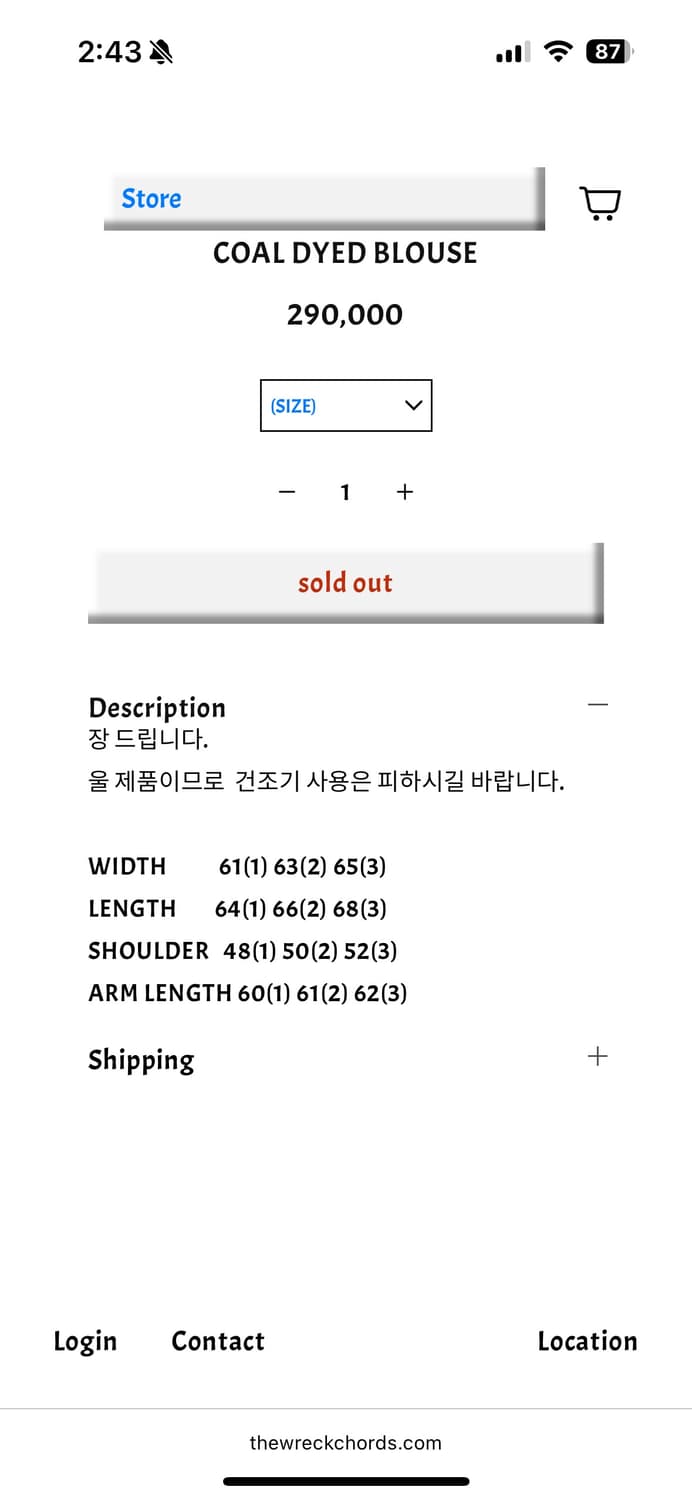Increase quantity with the plus button
The image size is (692, 1500).
405,491
